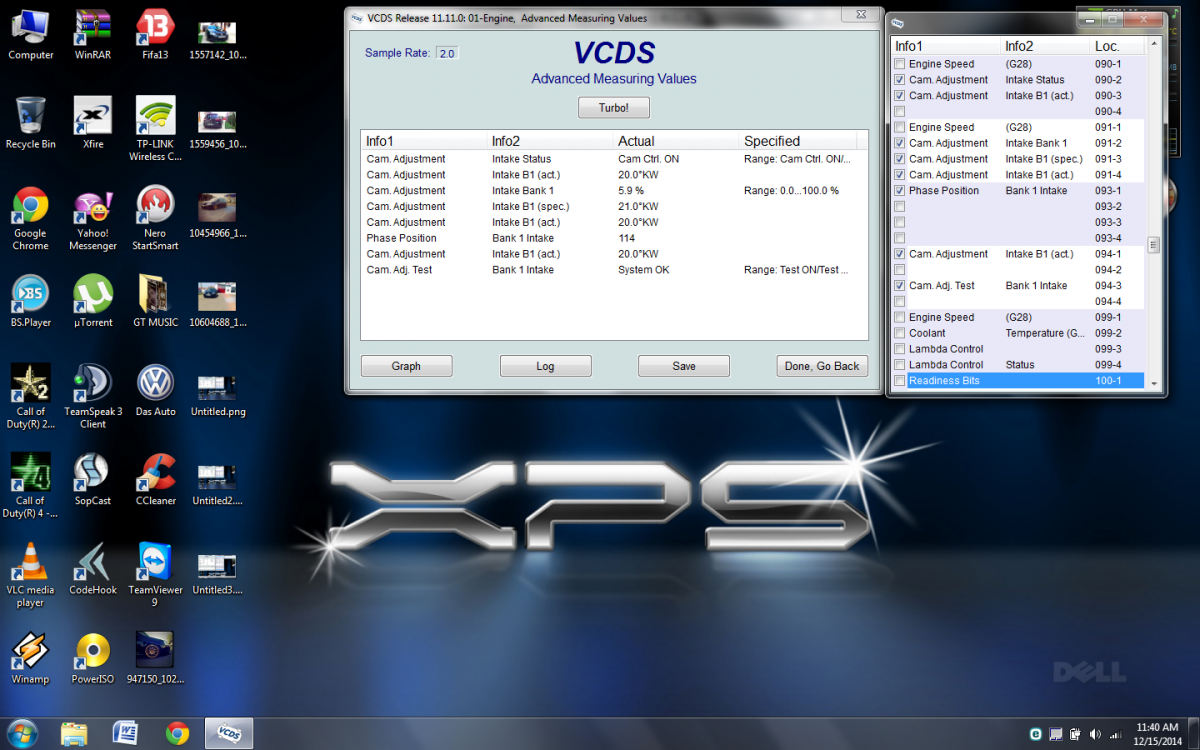This screenshot has height=750, width=1200.
Task: Open VLC media player shortcut
Action: click(30, 563)
